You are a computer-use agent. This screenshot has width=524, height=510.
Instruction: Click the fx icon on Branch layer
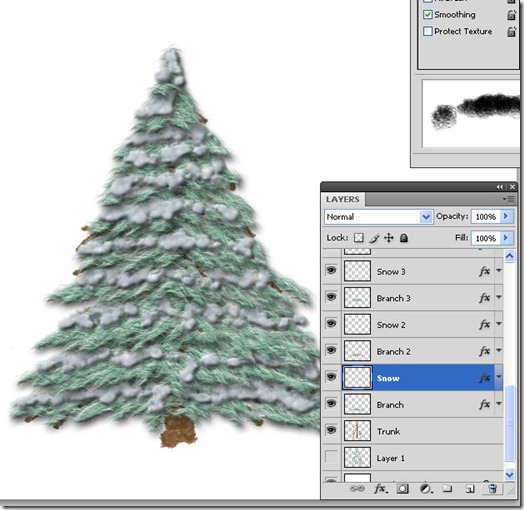(485, 404)
